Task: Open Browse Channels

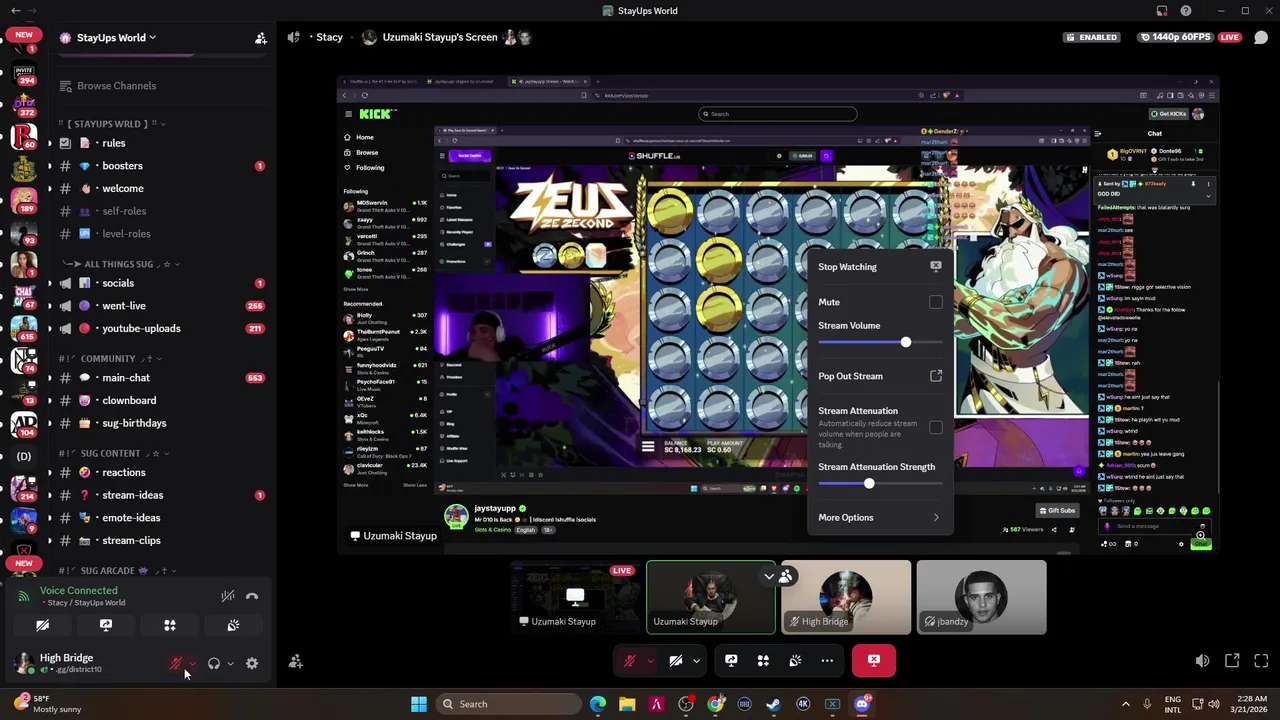Action: point(161,86)
